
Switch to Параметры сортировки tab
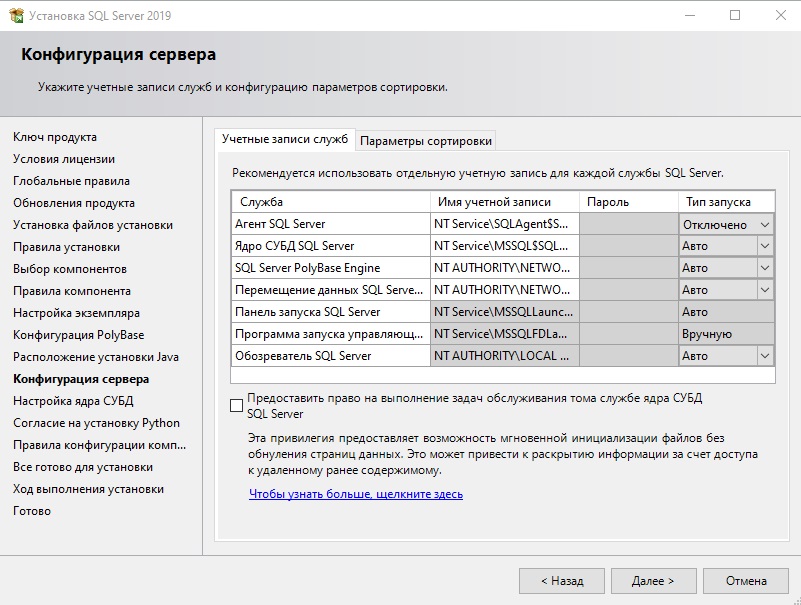[x=426, y=141]
